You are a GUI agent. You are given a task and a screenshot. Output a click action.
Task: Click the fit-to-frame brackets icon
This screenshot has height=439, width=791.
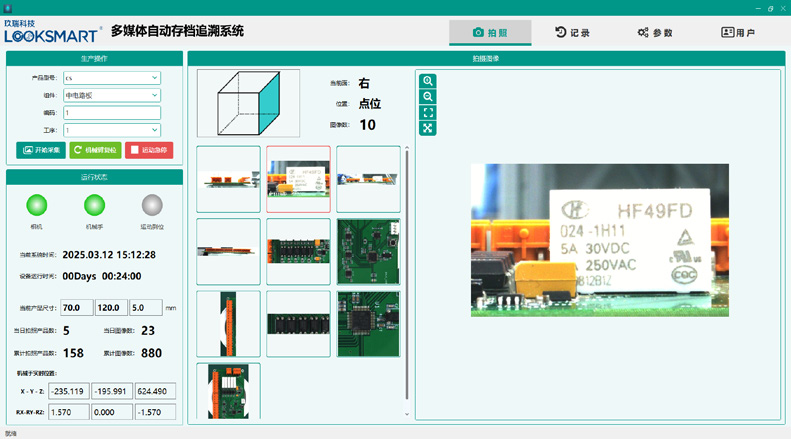click(x=428, y=113)
